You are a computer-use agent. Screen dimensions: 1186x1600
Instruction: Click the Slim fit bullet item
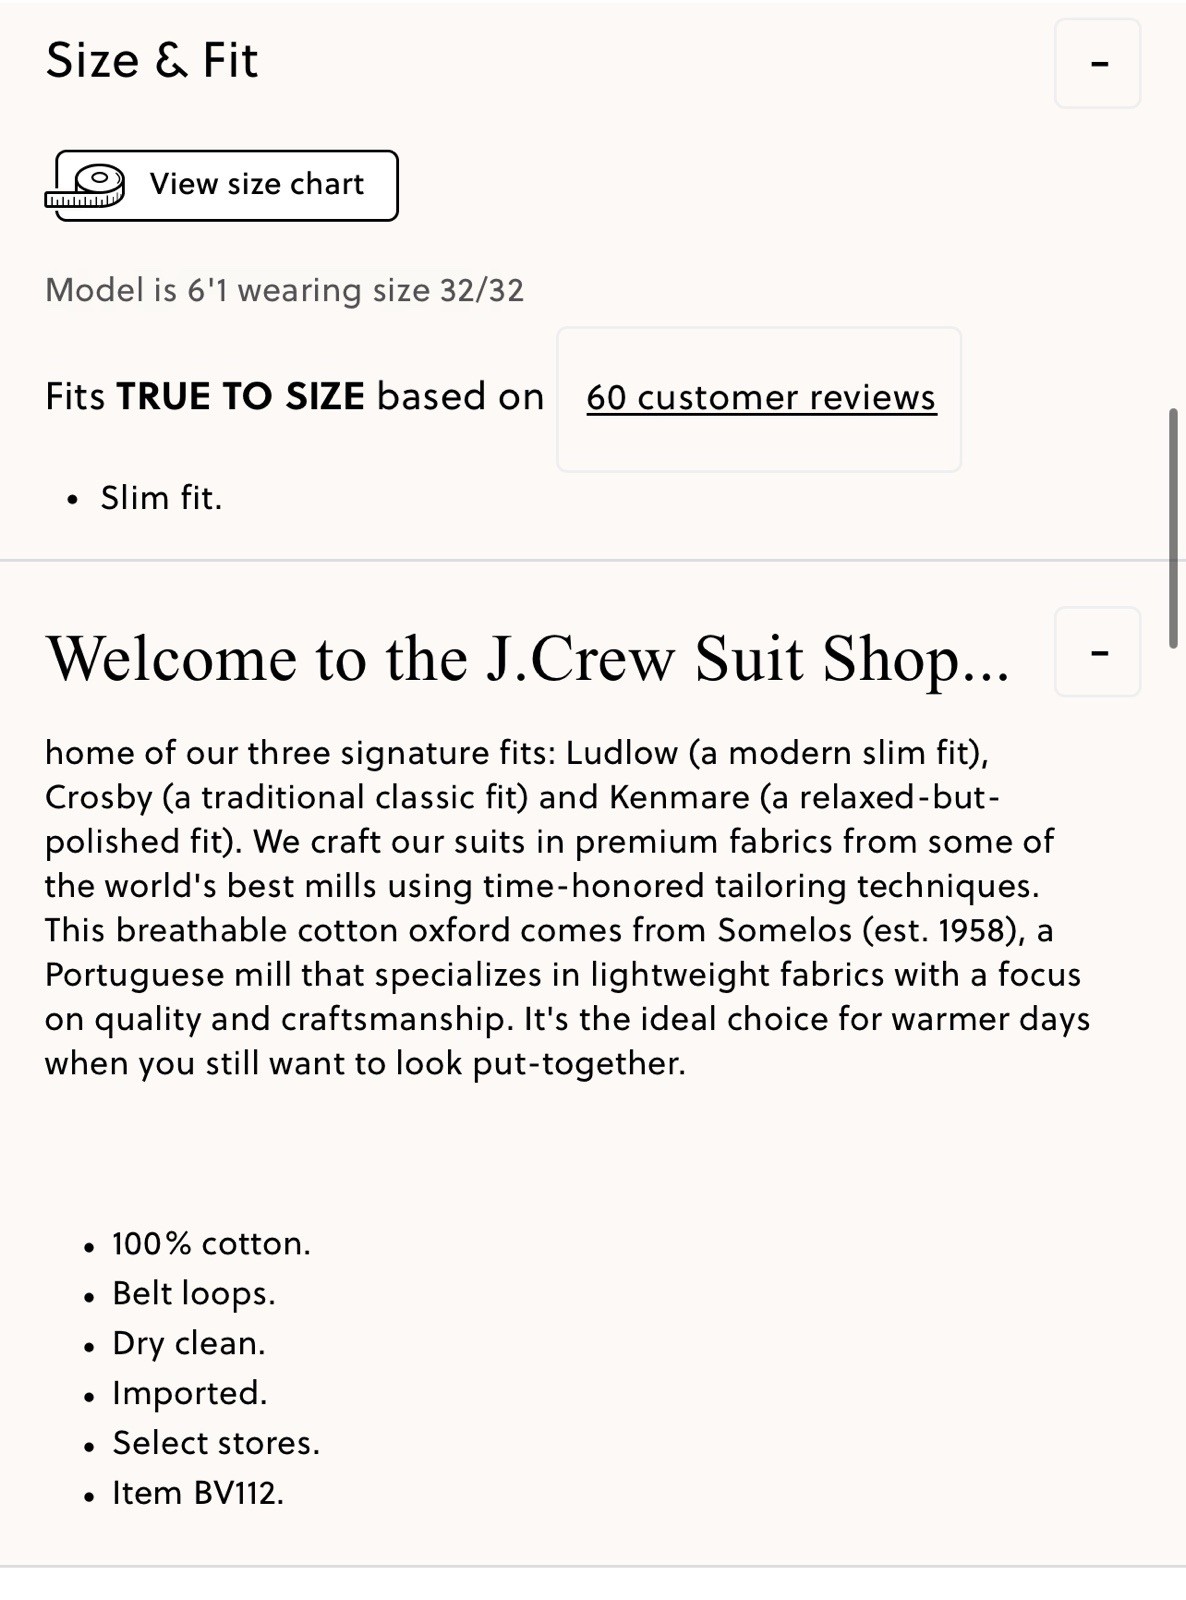tap(161, 498)
